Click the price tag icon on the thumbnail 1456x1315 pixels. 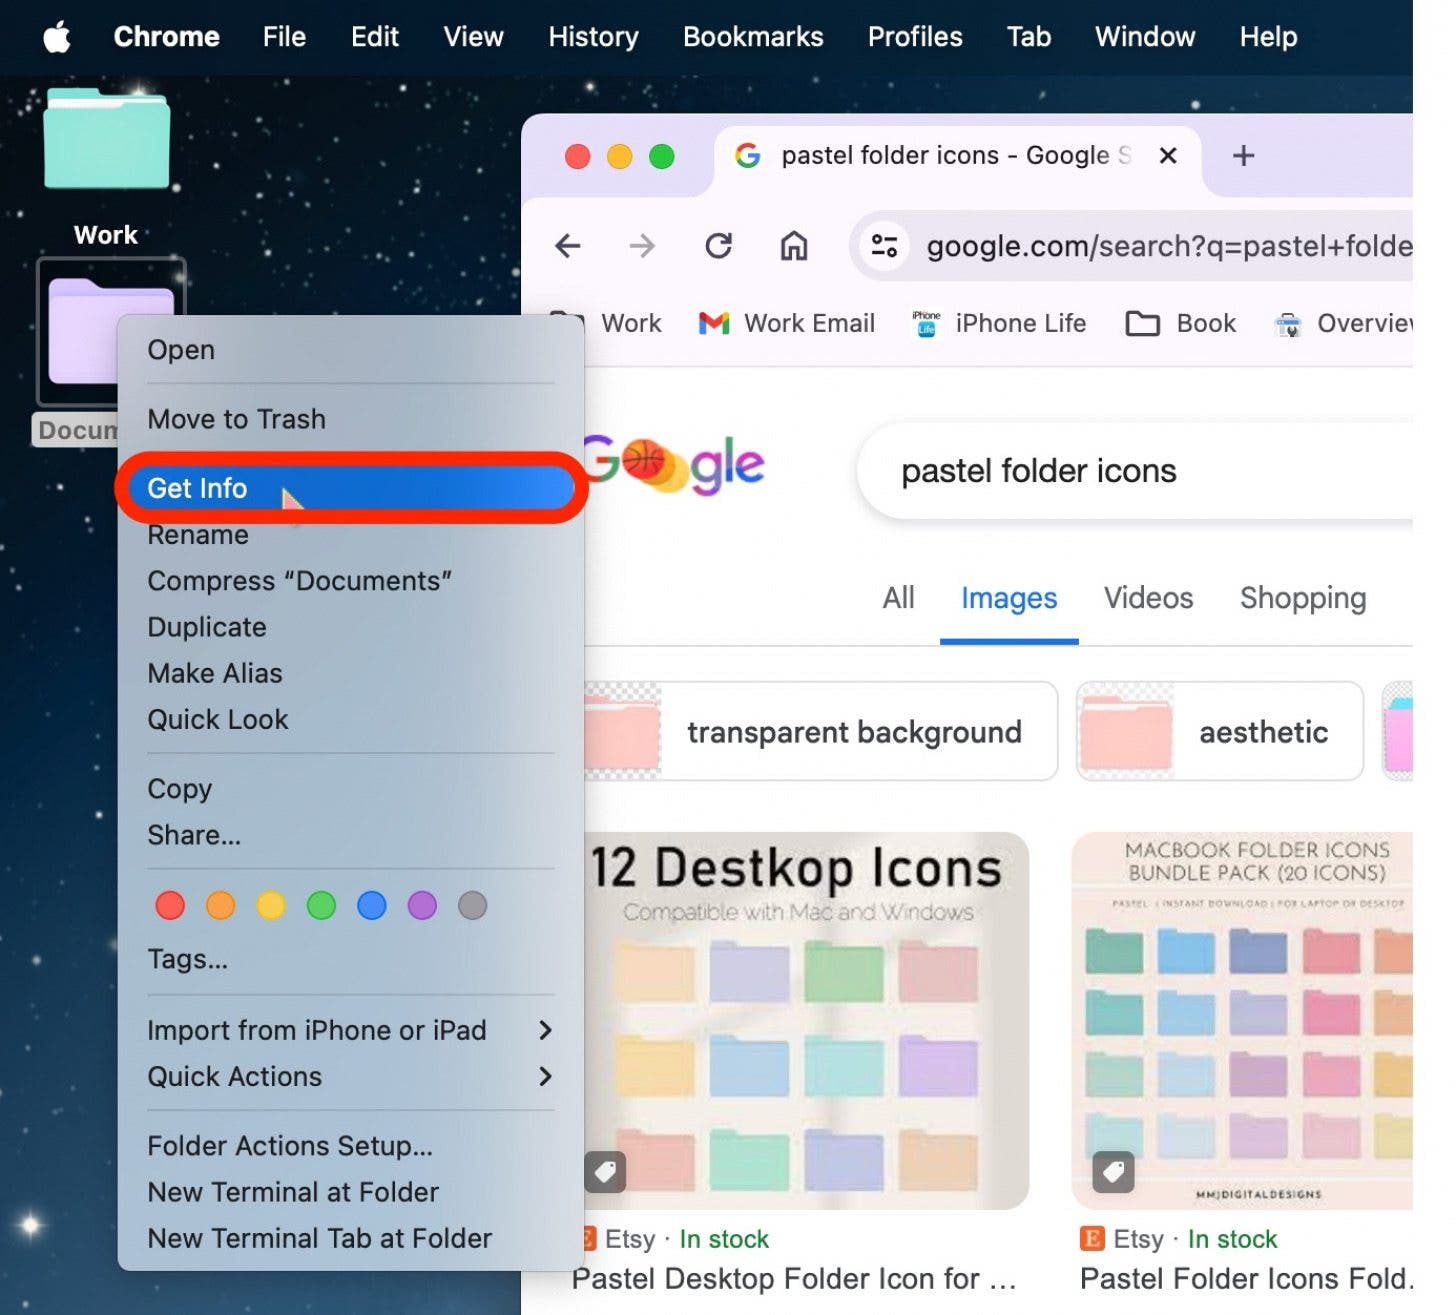pyautogui.click(x=607, y=1171)
